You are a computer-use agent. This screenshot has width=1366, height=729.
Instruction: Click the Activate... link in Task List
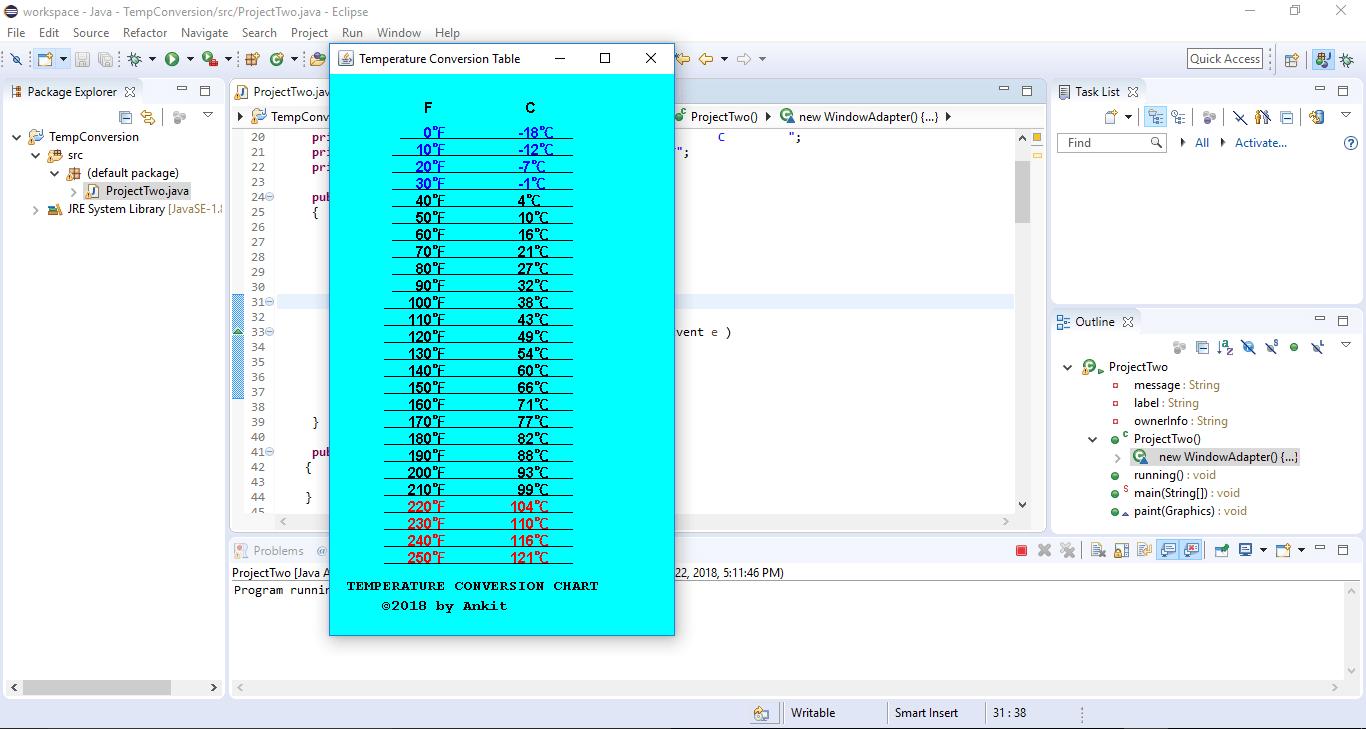[1261, 143]
